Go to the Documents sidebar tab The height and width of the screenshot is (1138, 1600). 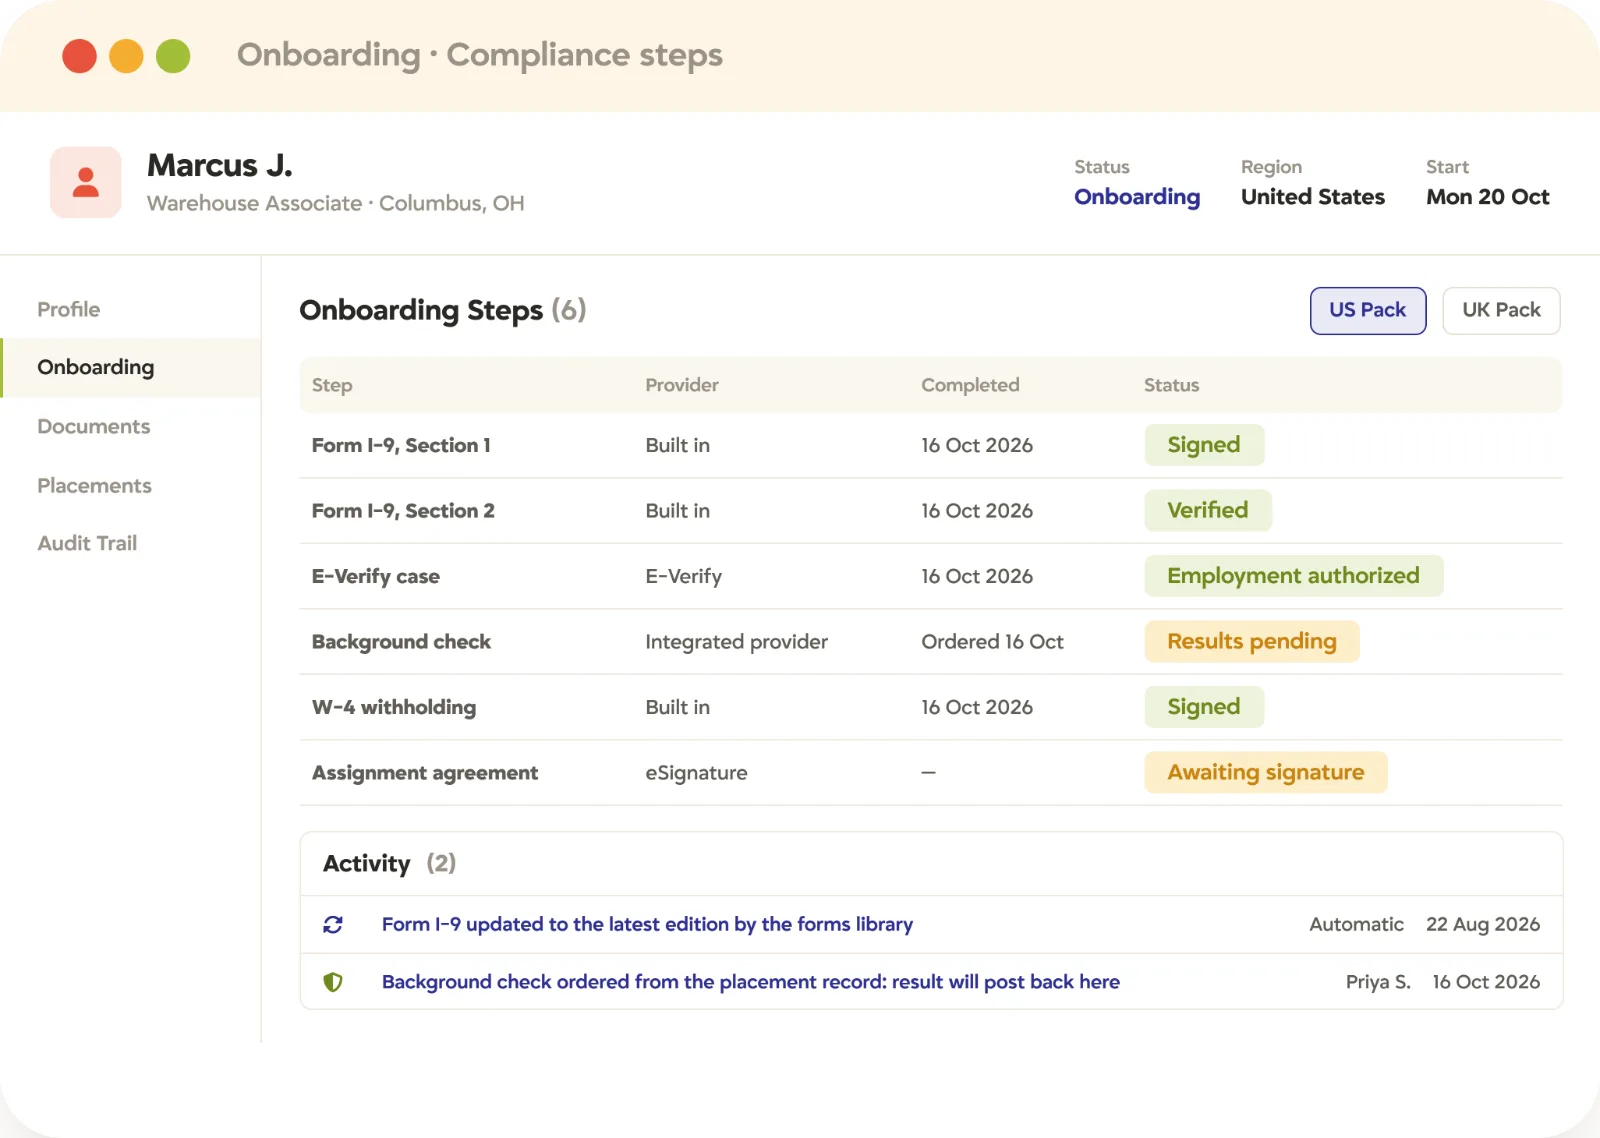pyautogui.click(x=94, y=426)
